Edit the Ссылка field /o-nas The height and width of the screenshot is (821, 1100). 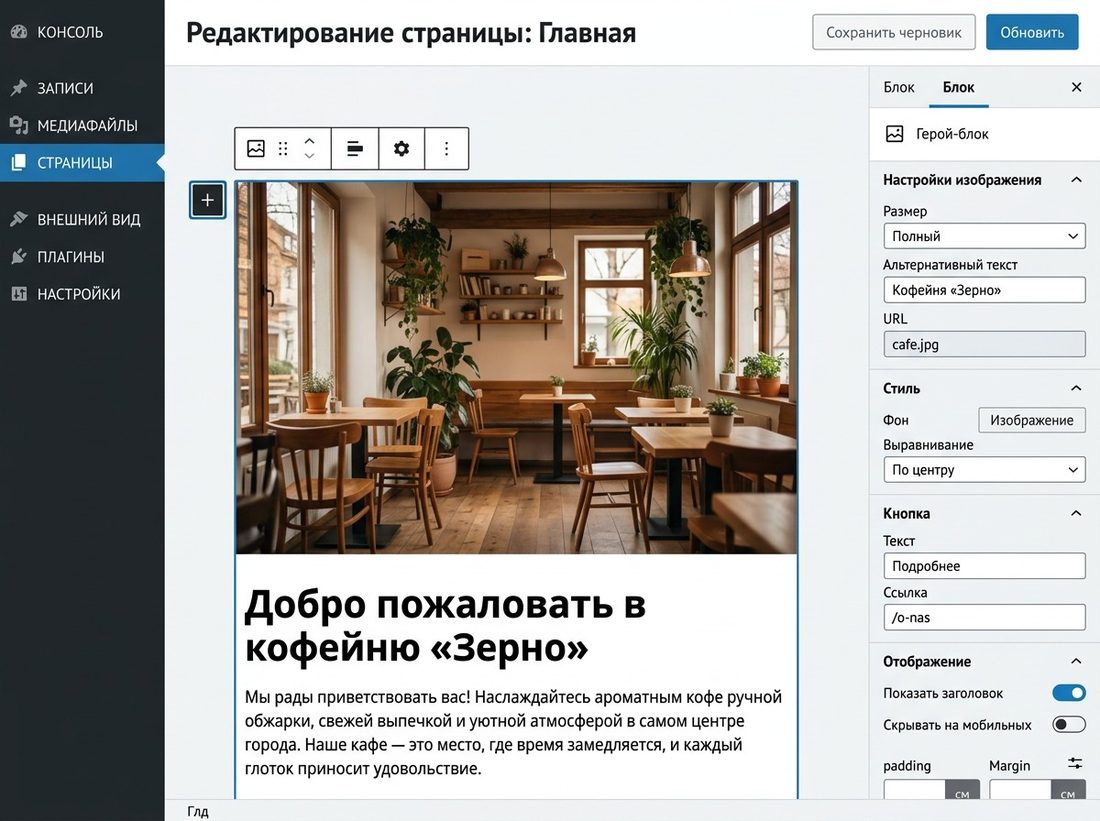pos(984,618)
